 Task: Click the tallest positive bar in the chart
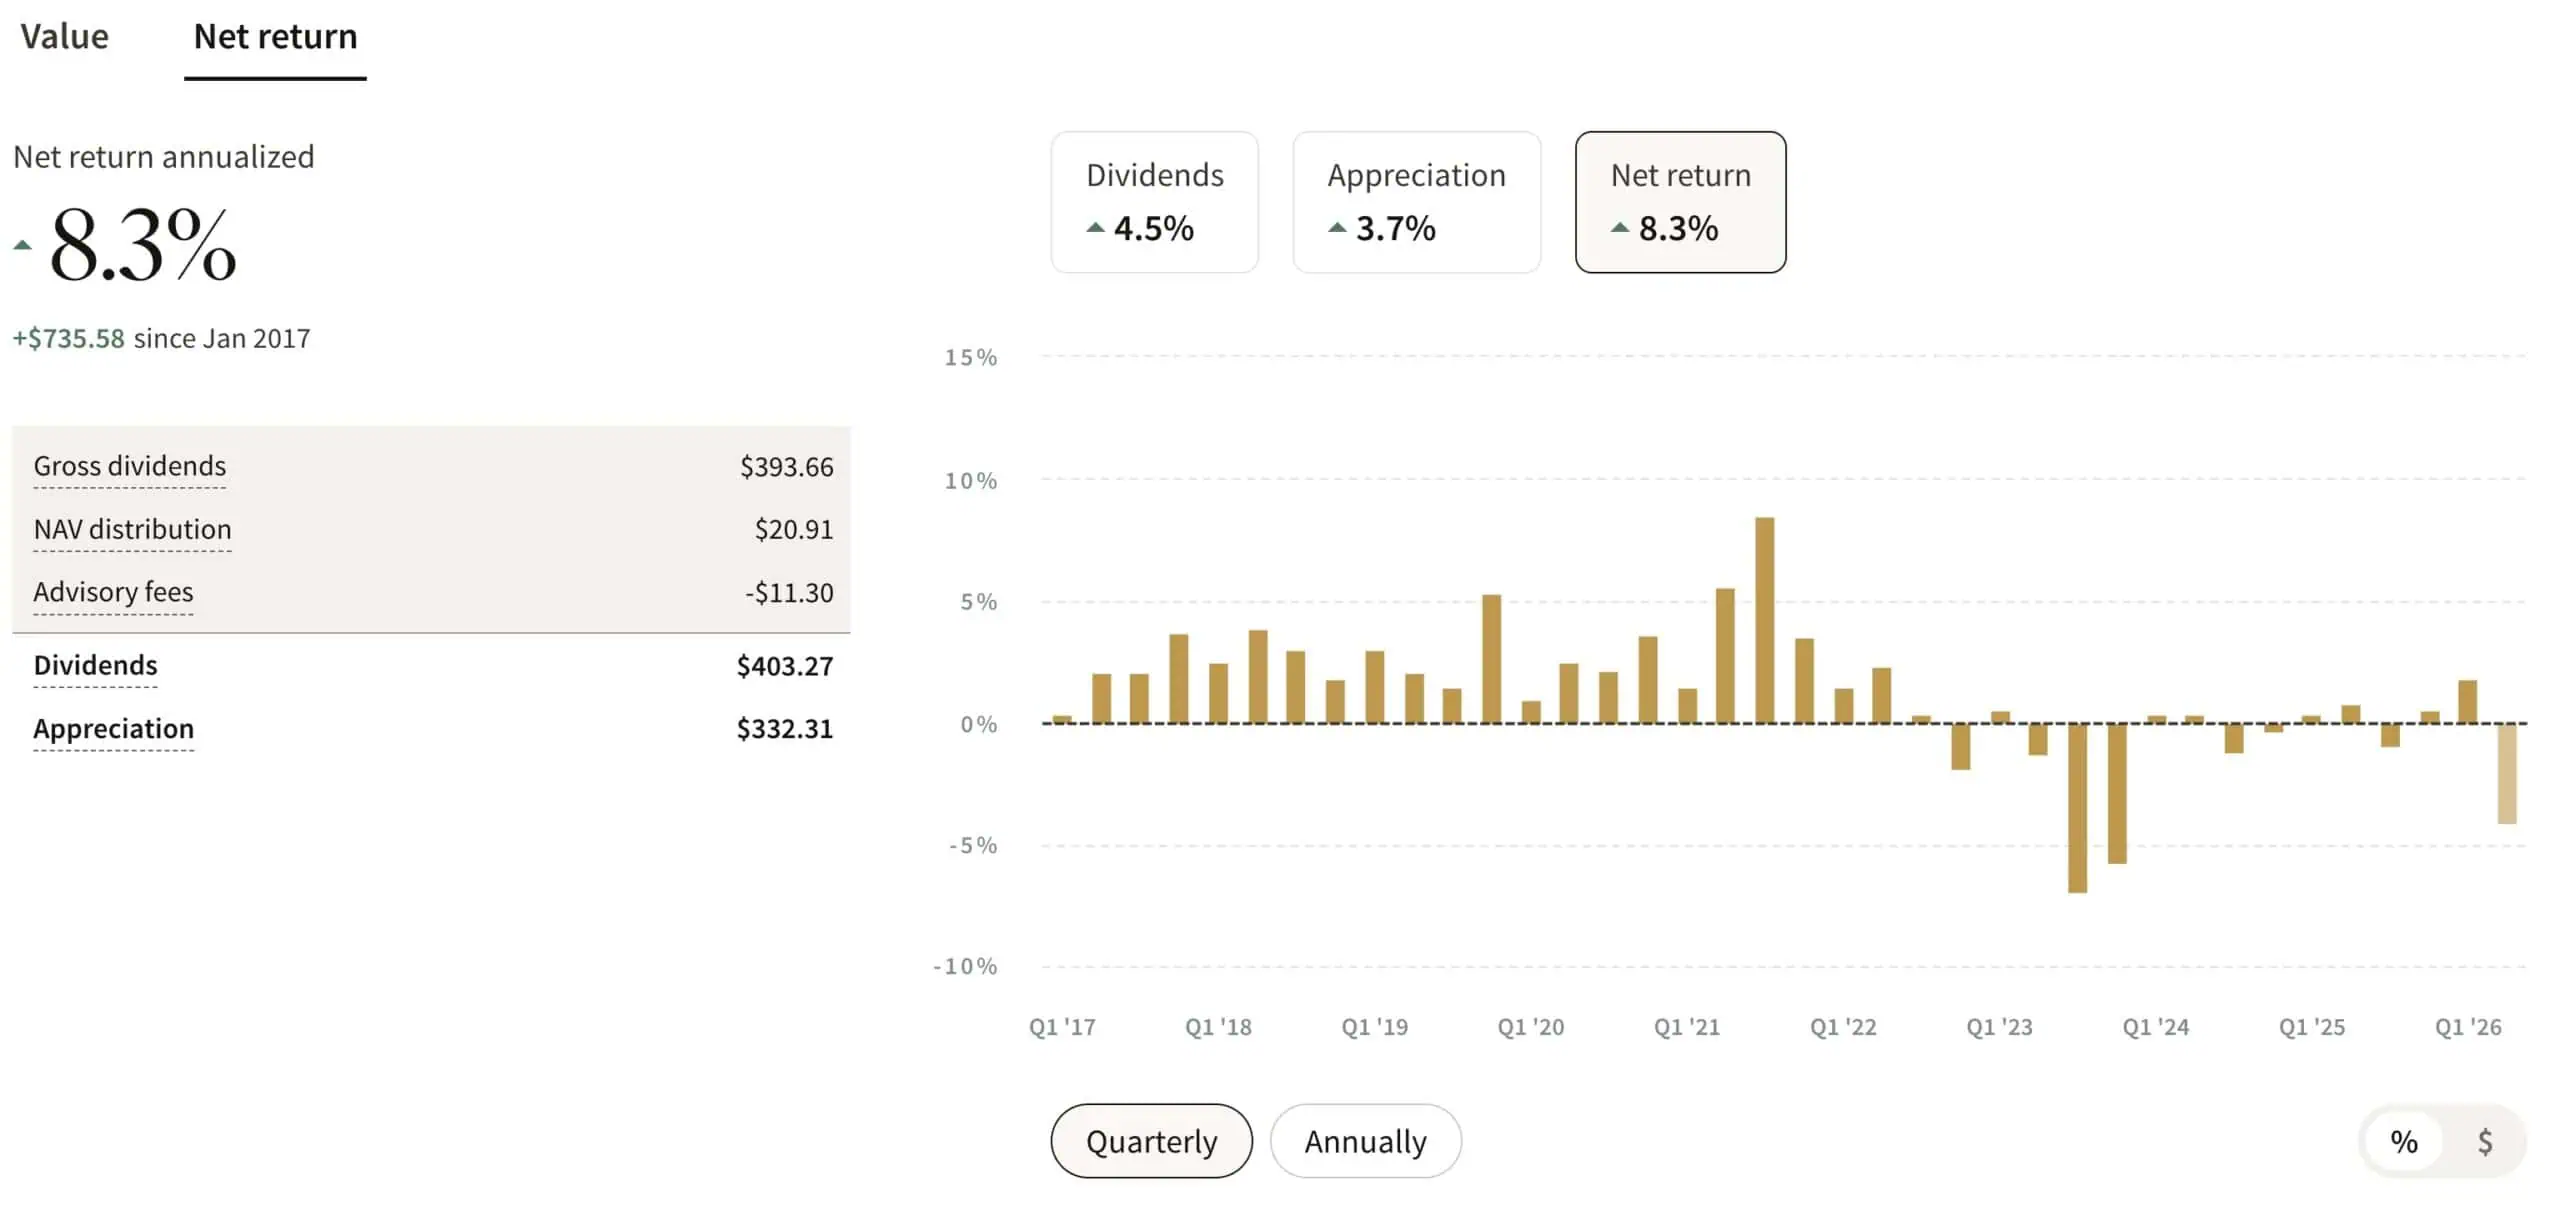coord(1765,620)
